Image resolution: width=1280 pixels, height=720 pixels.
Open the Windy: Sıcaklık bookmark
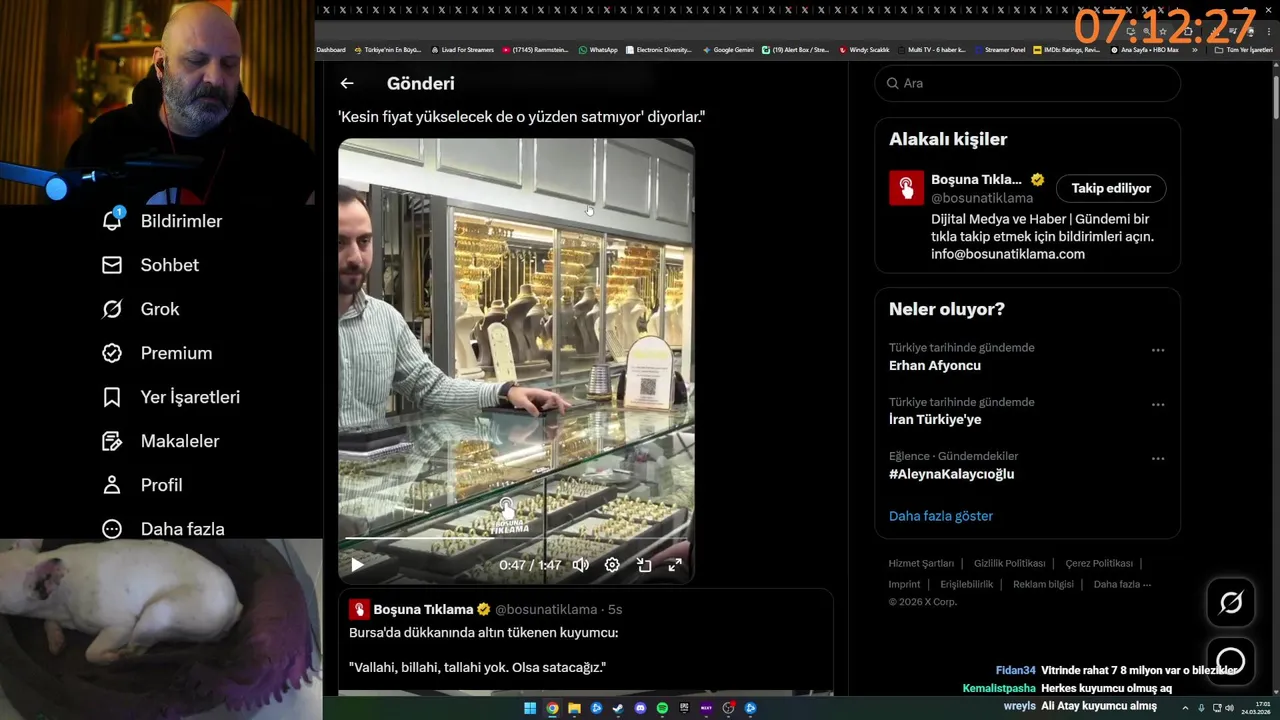pyautogui.click(x=866, y=49)
